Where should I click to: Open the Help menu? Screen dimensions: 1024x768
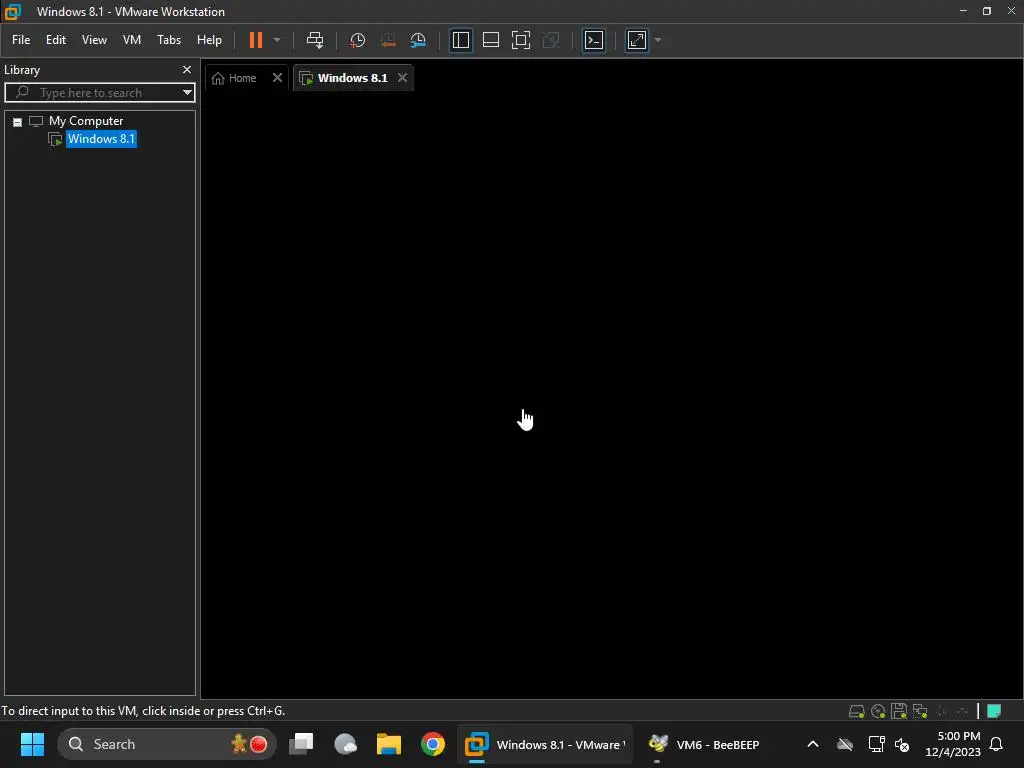coord(209,40)
